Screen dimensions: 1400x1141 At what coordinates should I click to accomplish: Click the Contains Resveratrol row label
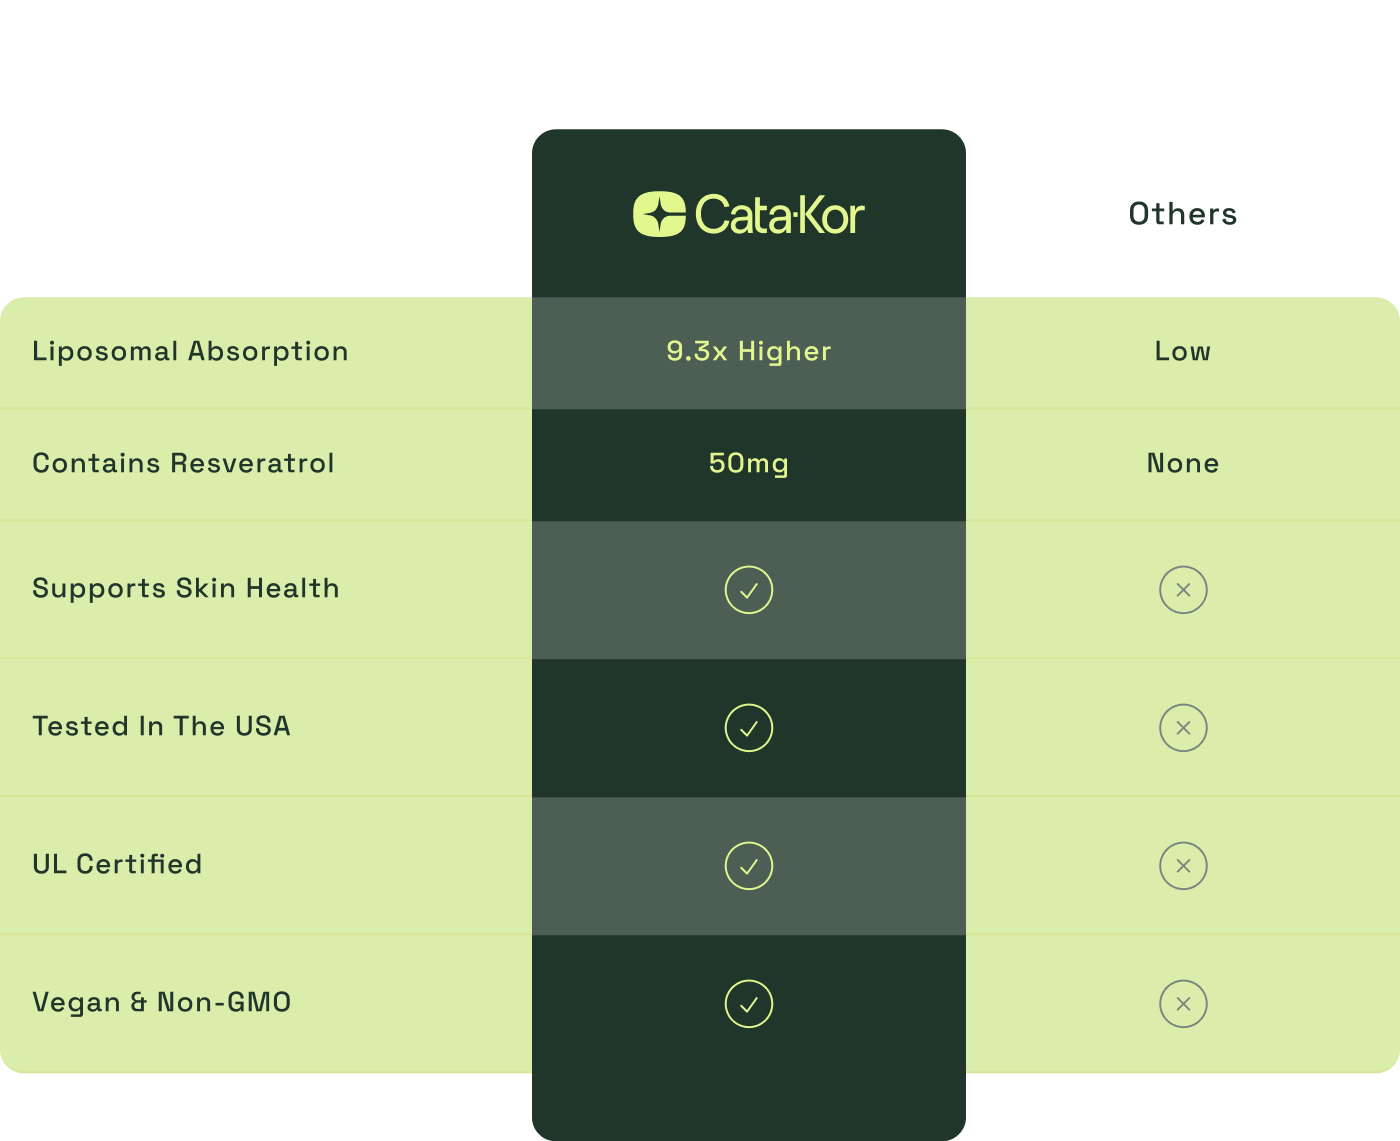tap(183, 463)
